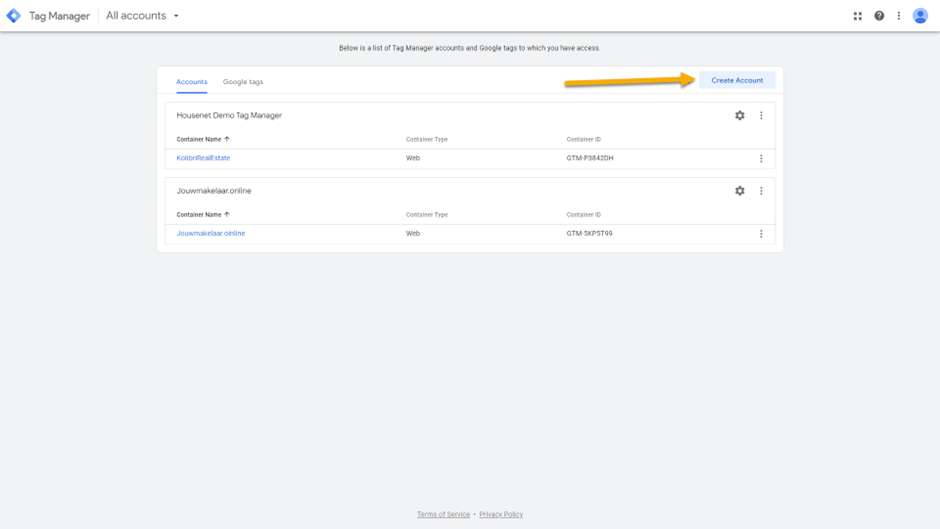The width and height of the screenshot is (940, 529).
Task: Open the Privacy Policy link
Action: [501, 515]
